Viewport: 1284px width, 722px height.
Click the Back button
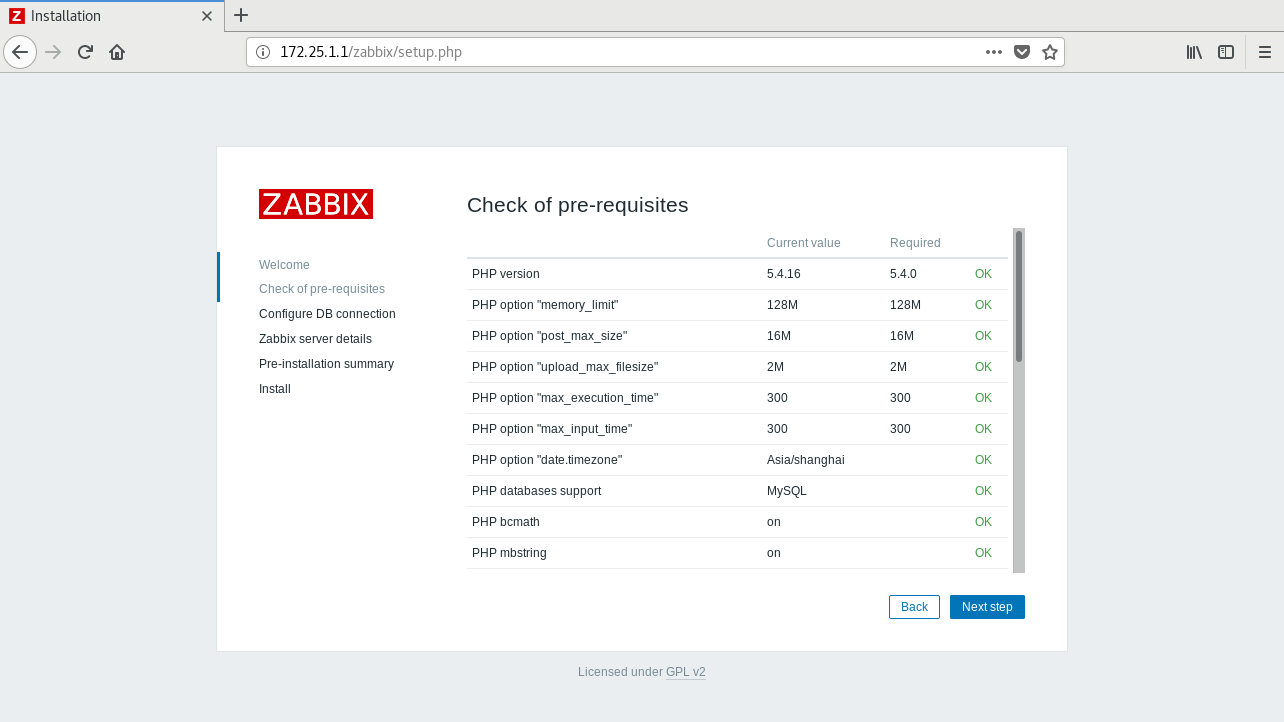[913, 606]
